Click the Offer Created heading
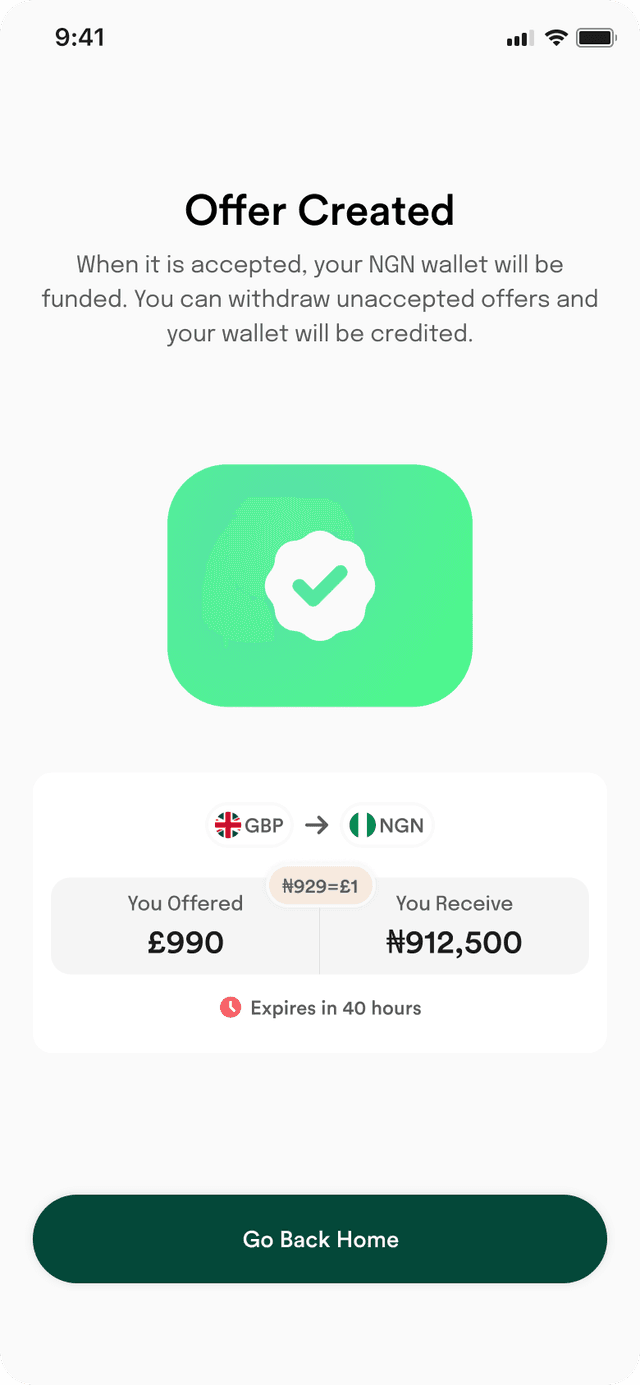Image resolution: width=640 pixels, height=1385 pixels. point(320,211)
